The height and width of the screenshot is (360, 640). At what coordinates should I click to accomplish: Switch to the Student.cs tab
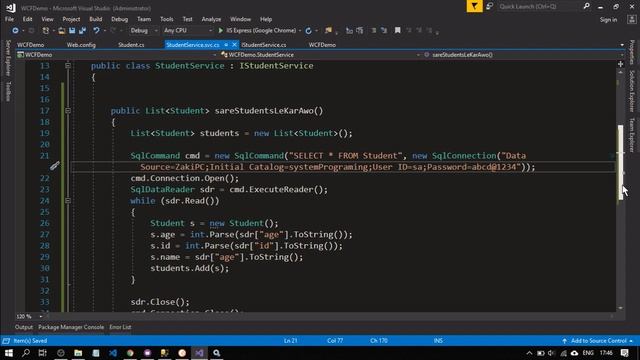tap(131, 45)
